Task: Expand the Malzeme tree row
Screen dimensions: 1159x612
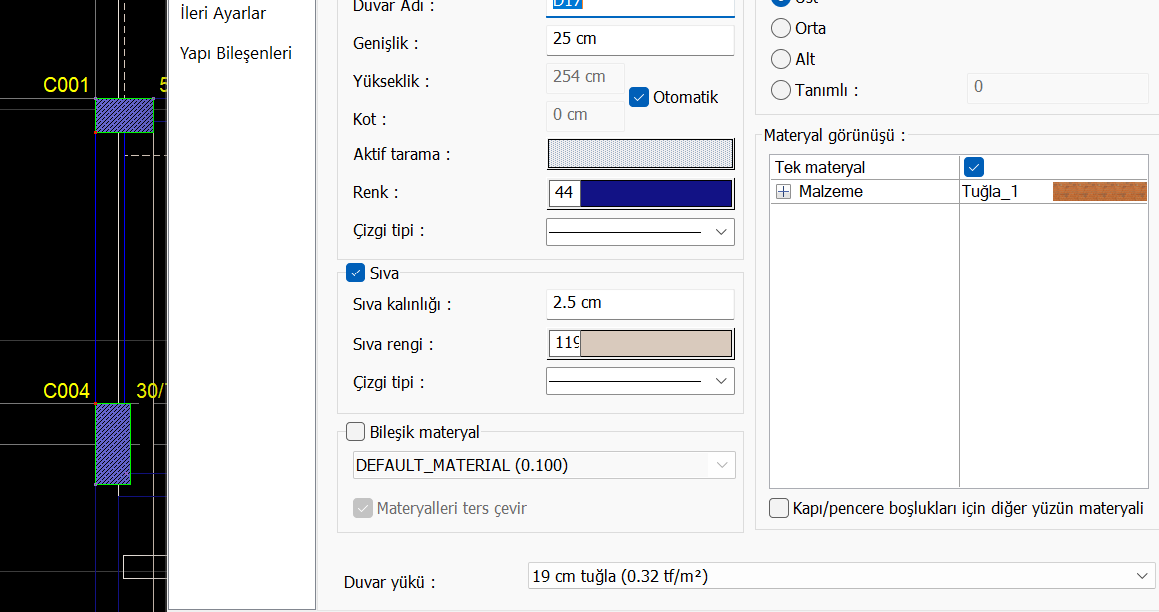Action: (x=784, y=192)
